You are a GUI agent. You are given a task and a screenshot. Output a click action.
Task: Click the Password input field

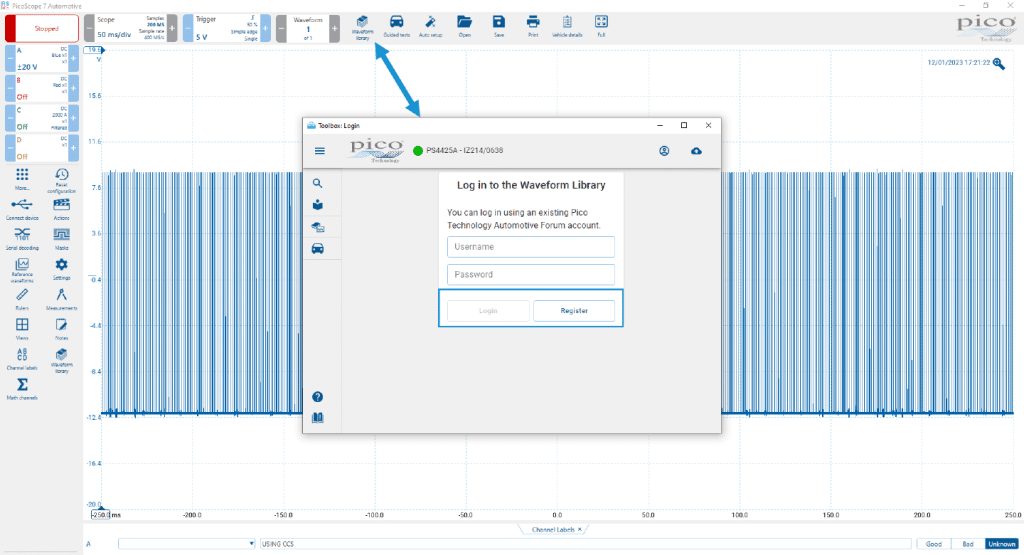pos(530,274)
